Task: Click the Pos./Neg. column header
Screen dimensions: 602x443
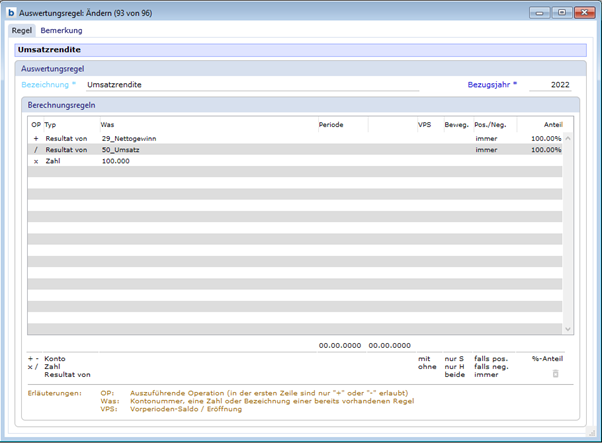Action: (x=490, y=124)
